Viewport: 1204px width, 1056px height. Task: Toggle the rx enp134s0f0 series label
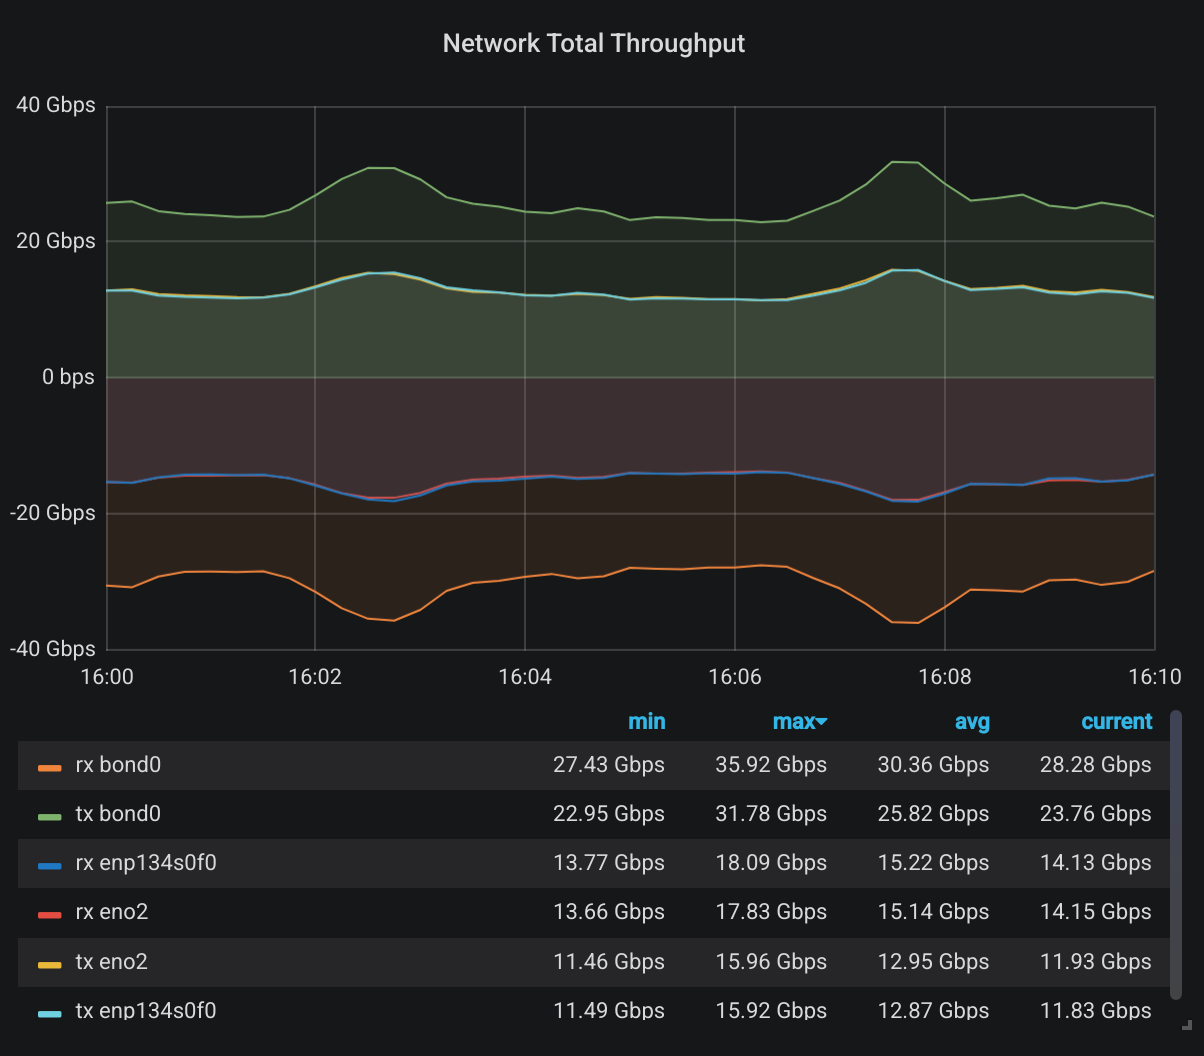coord(146,863)
